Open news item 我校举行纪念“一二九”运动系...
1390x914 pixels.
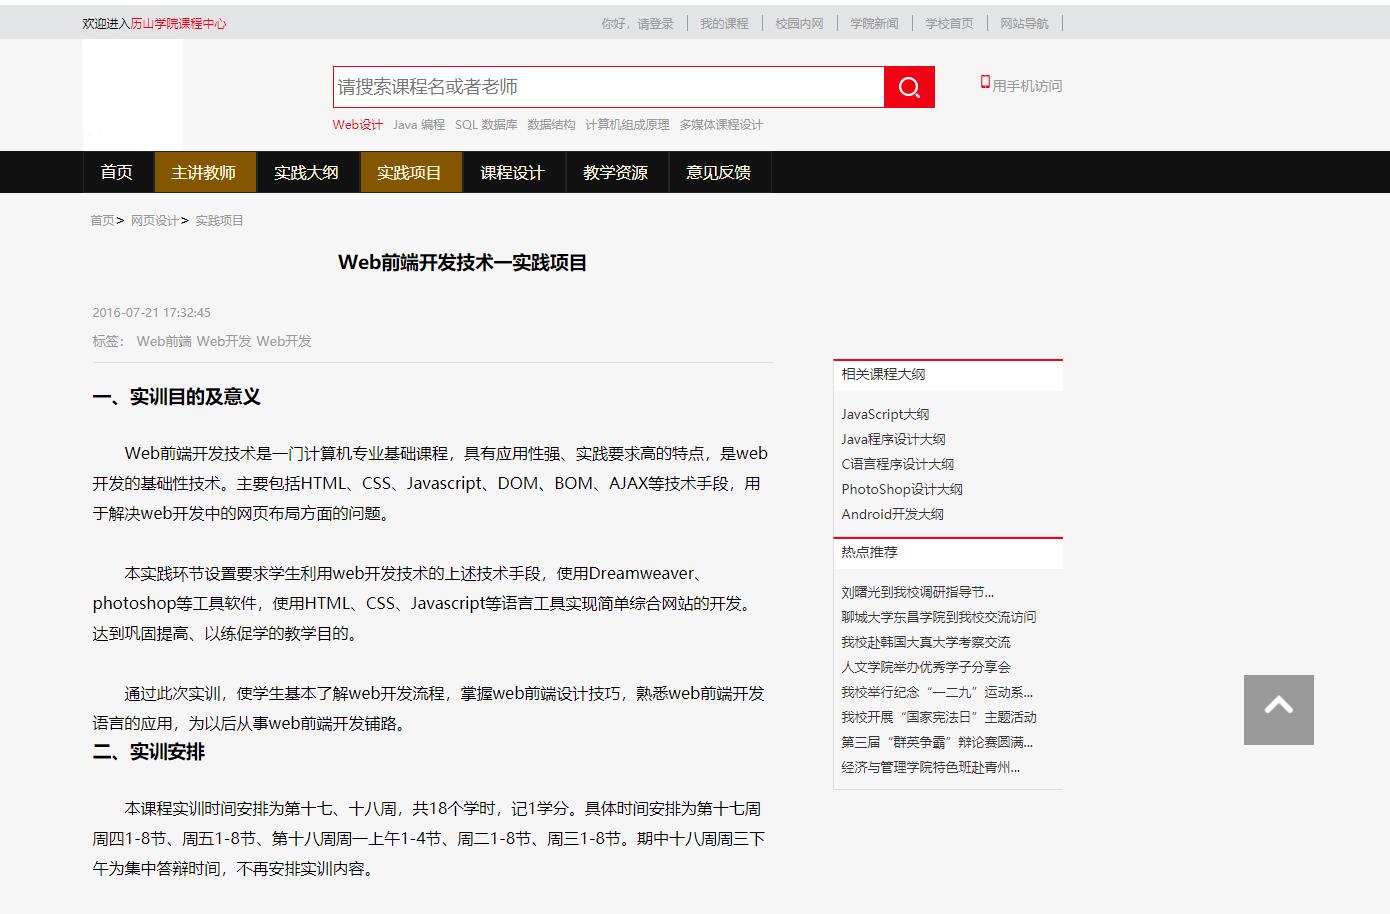[936, 692]
